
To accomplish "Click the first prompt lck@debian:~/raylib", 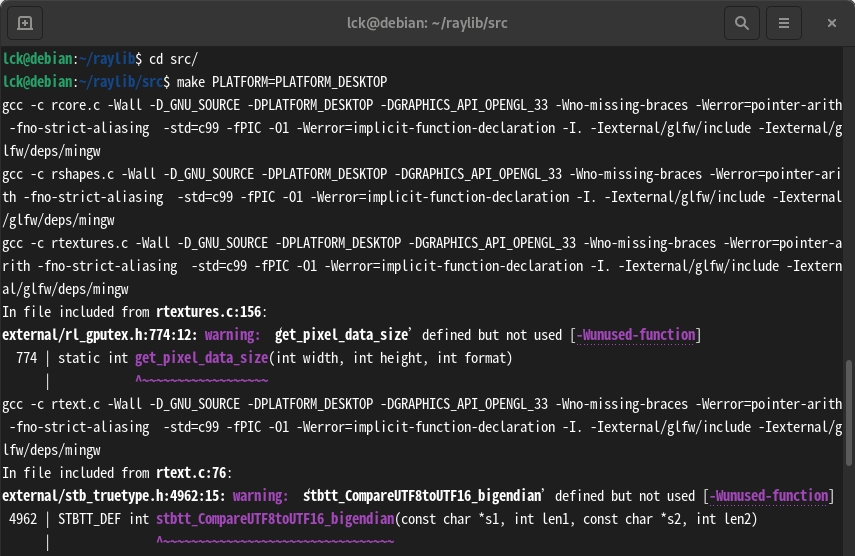I will point(69,59).
